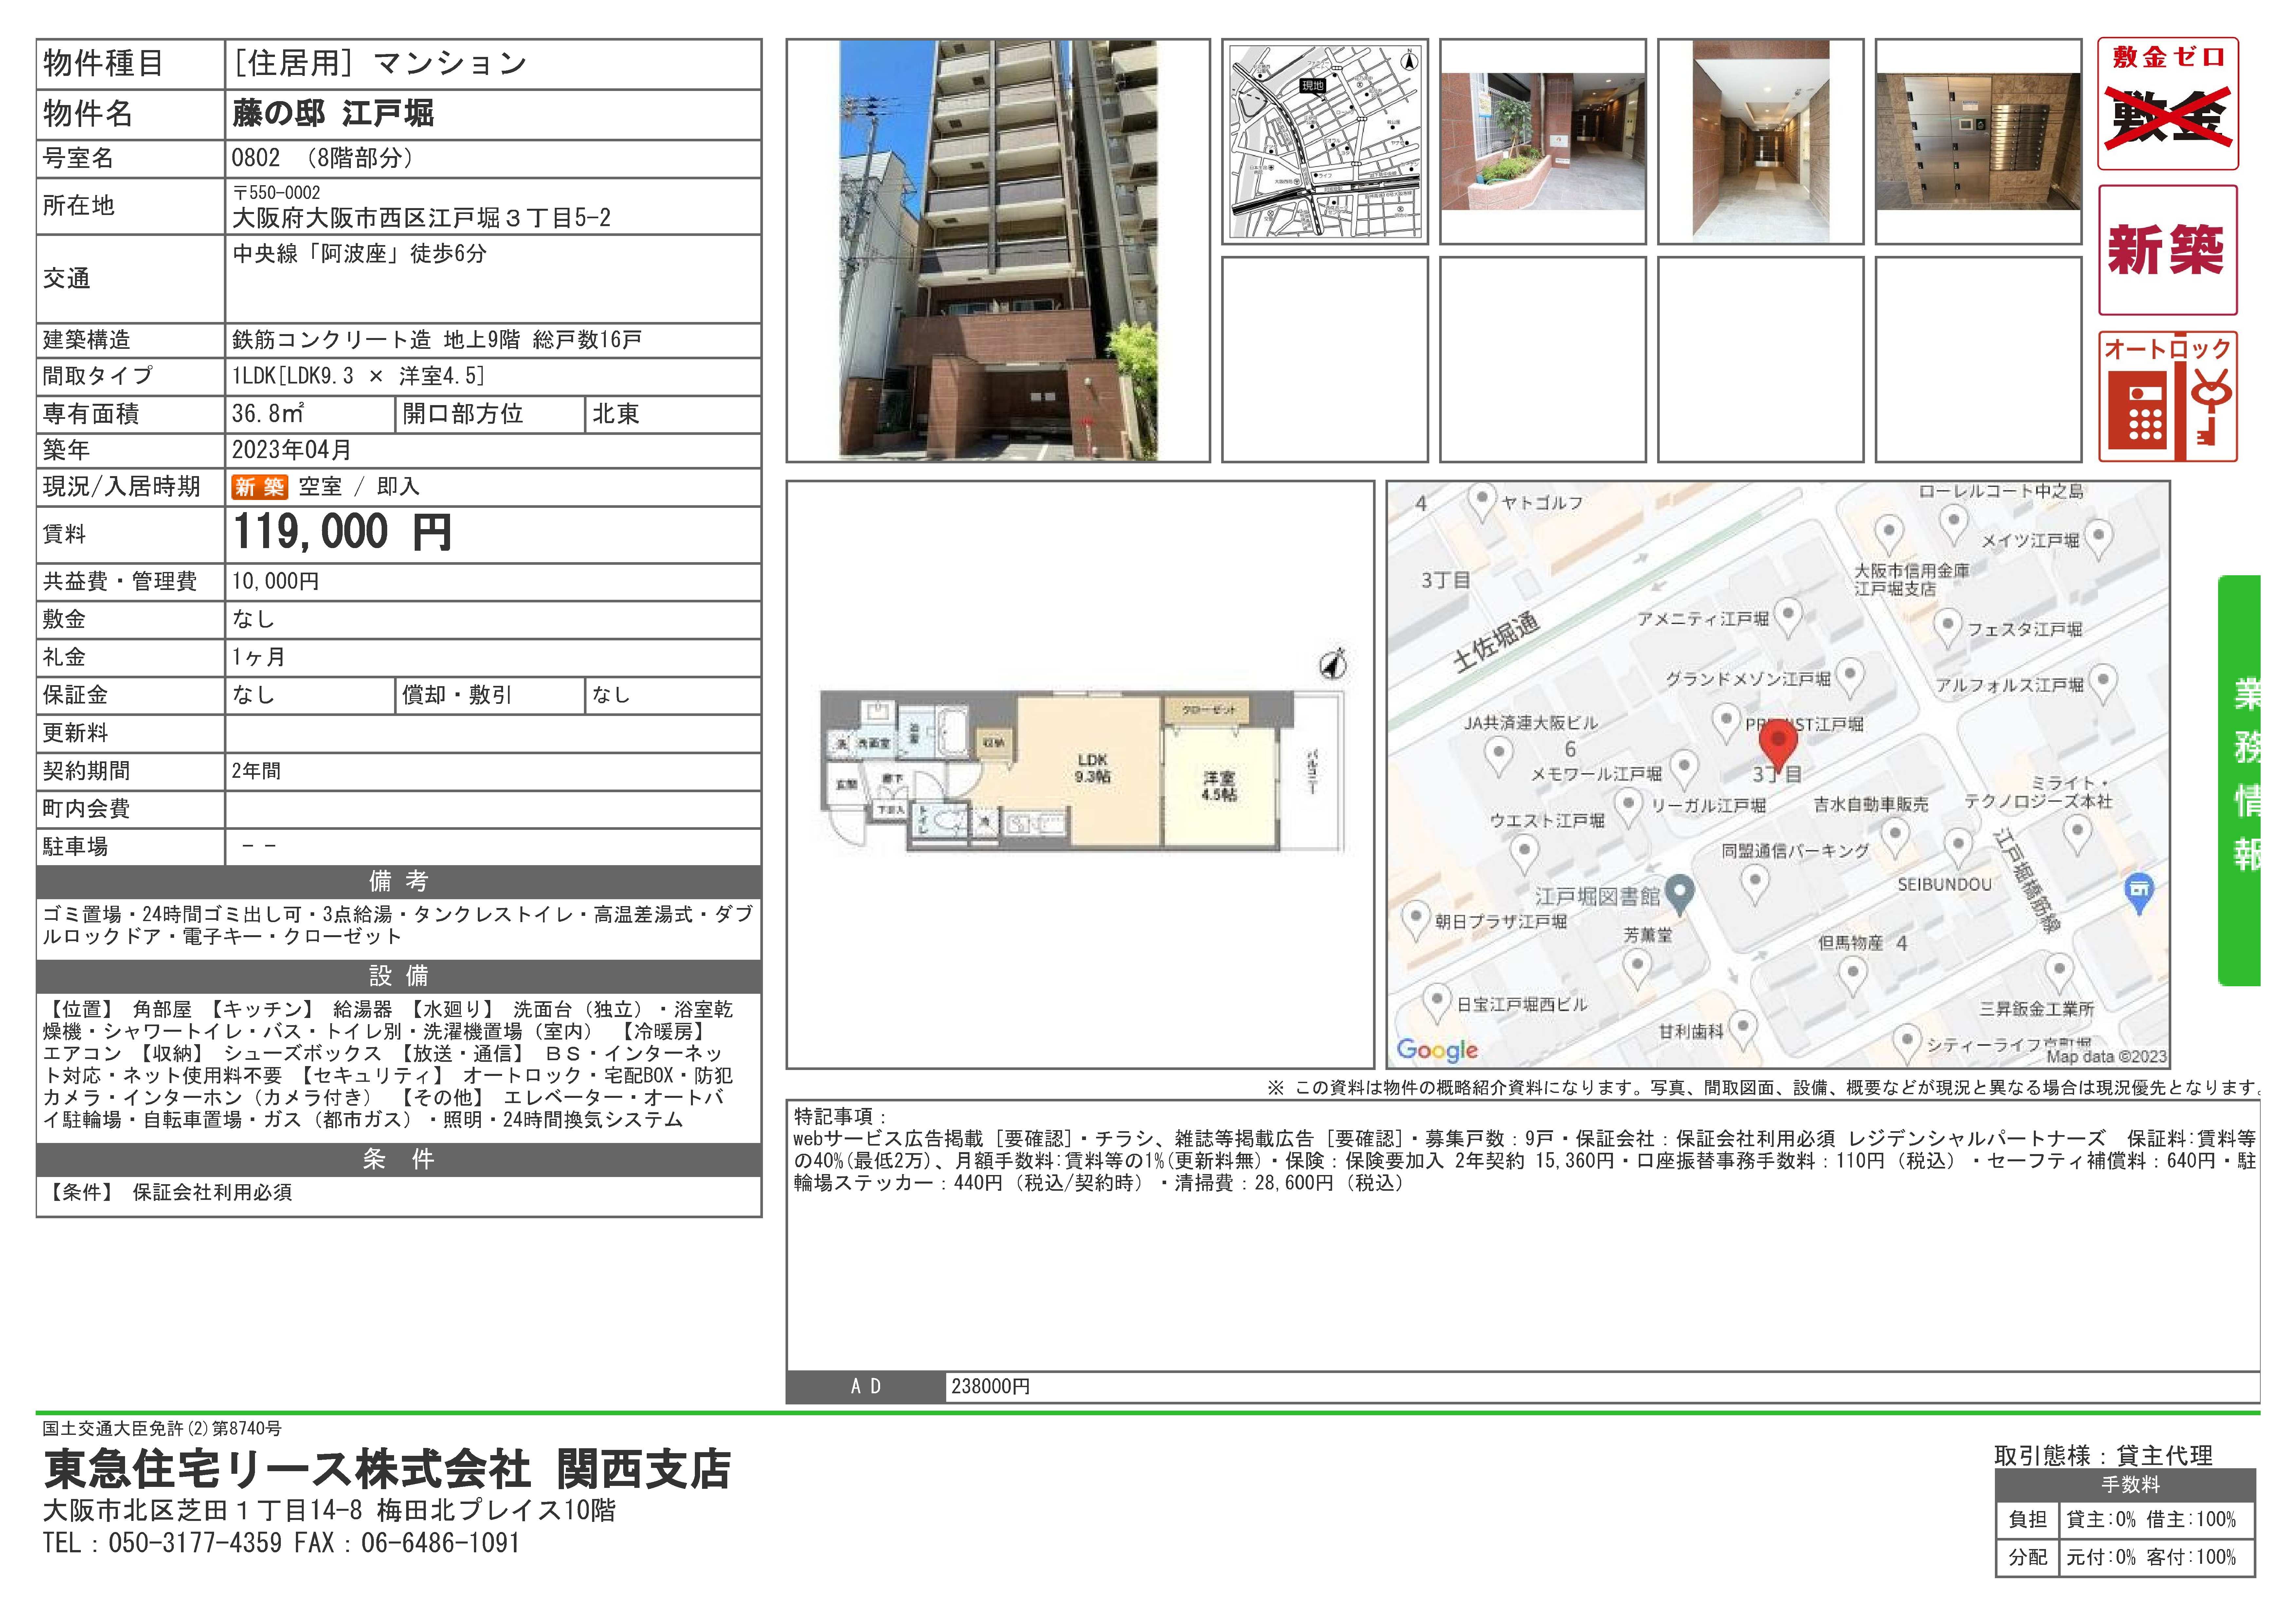Click the map pin beside アルフォルス江戸堀

[x=2103, y=684]
